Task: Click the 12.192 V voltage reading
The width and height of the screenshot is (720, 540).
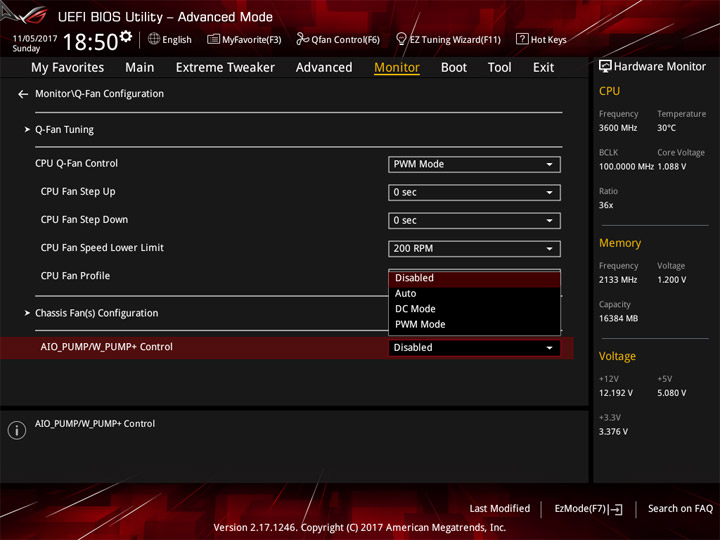Action: [x=616, y=393]
